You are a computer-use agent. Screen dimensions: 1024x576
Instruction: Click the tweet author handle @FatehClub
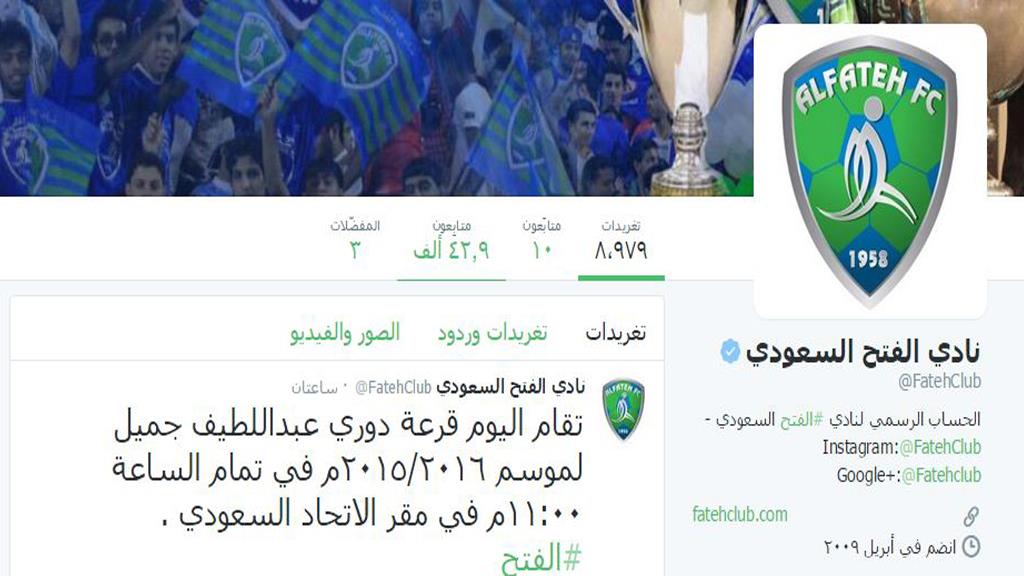tap(393, 388)
